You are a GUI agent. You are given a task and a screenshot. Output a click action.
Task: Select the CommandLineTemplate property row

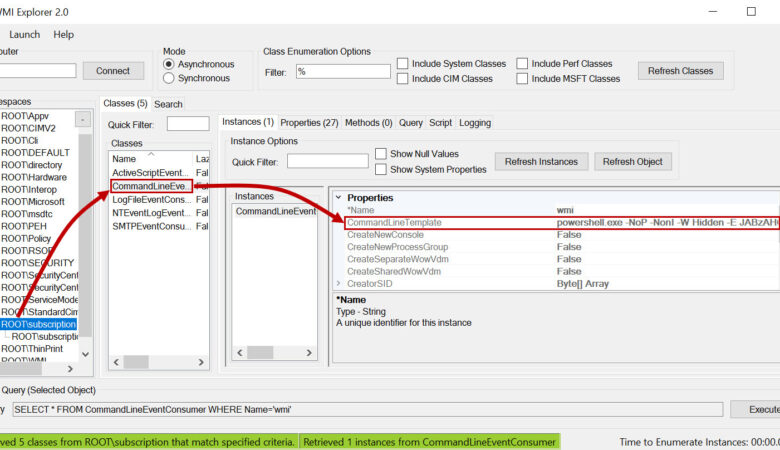562,222
